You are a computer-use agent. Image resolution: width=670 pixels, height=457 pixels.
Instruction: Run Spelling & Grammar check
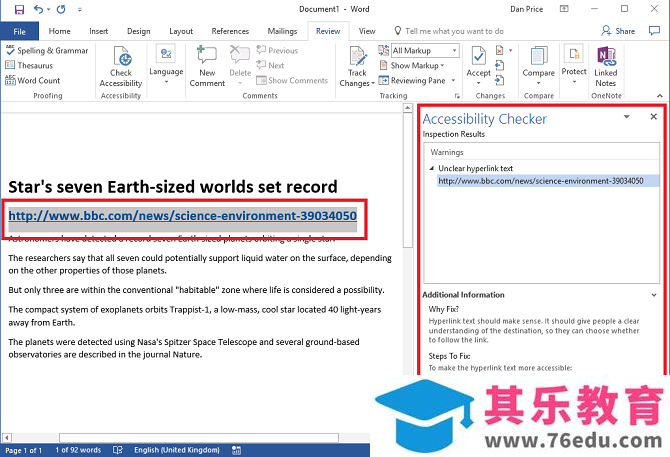pos(47,50)
